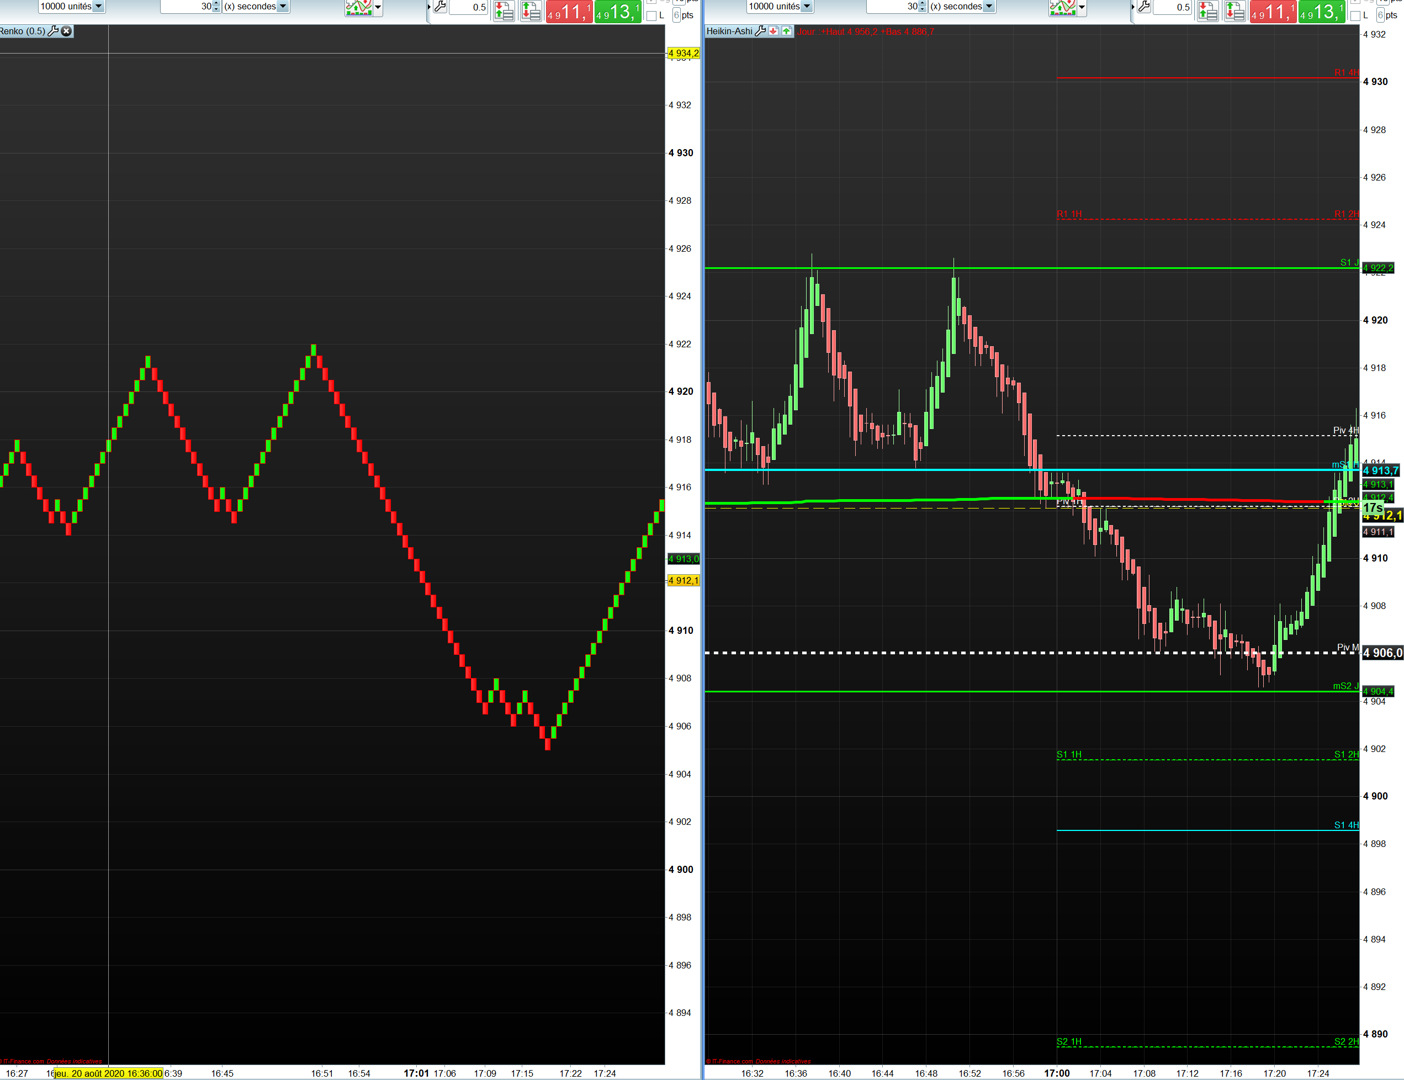Click the wrench settings icon beside left 0.5 field
Image resolution: width=1404 pixels, height=1080 pixels.
tap(440, 7)
